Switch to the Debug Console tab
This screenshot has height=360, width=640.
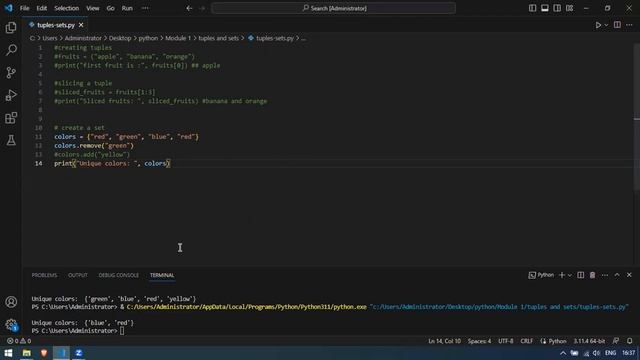pyautogui.click(x=118, y=275)
